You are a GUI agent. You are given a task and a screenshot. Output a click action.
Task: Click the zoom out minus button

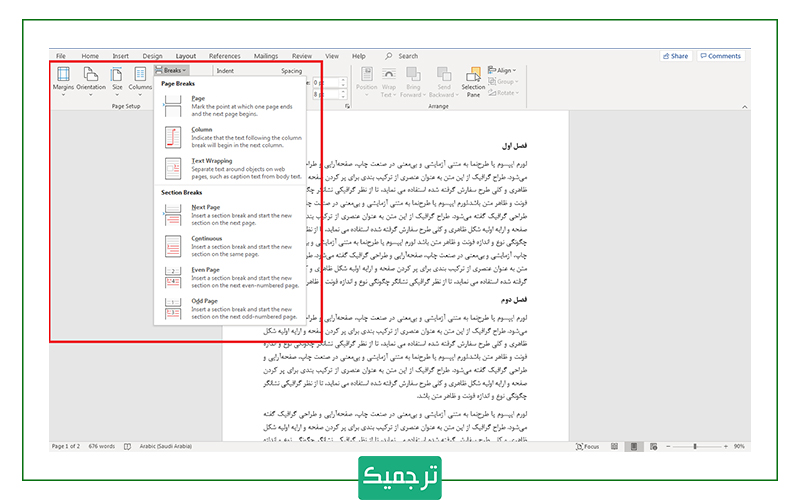(668, 446)
